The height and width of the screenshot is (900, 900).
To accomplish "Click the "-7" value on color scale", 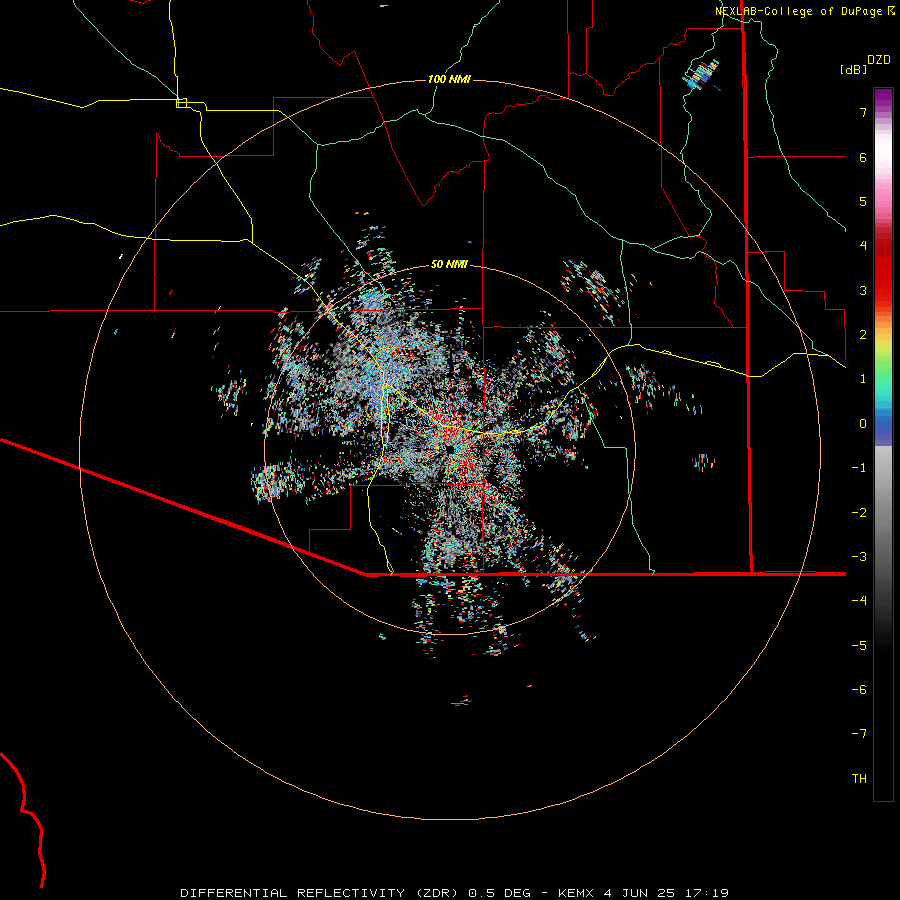I will click(859, 734).
